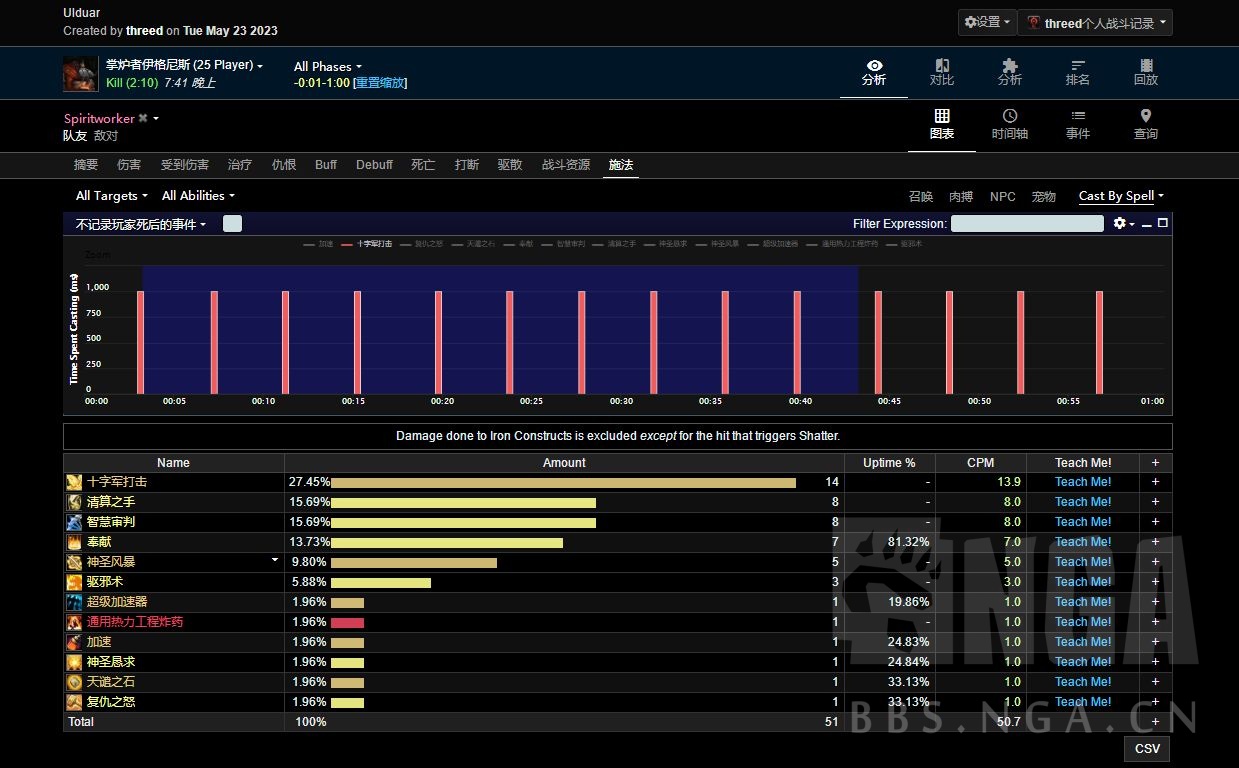Select the Debuff tab
1239x768 pixels.
click(374, 165)
